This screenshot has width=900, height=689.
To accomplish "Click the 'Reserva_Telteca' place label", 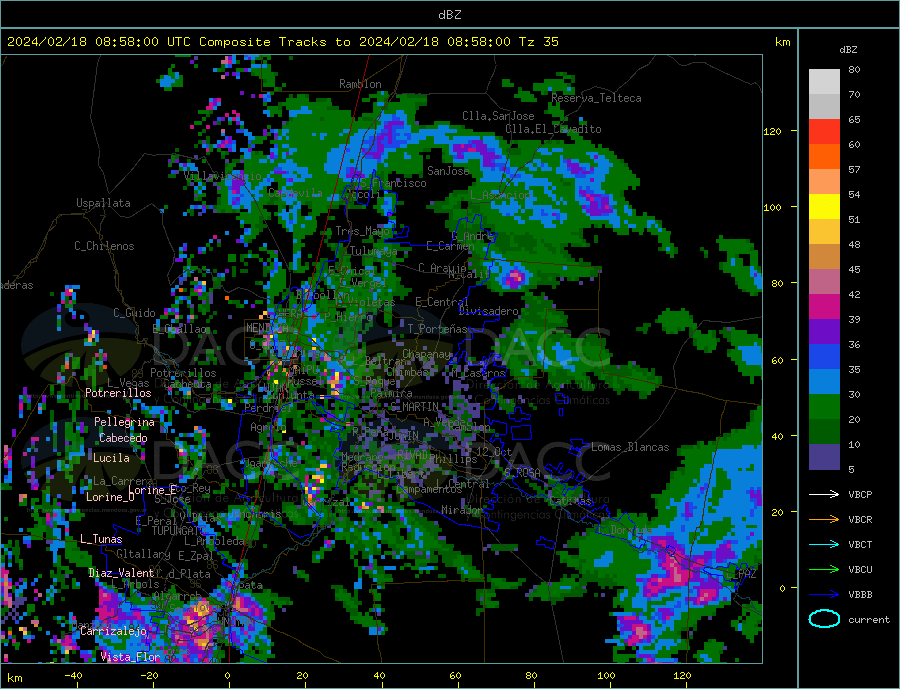I will [596, 98].
